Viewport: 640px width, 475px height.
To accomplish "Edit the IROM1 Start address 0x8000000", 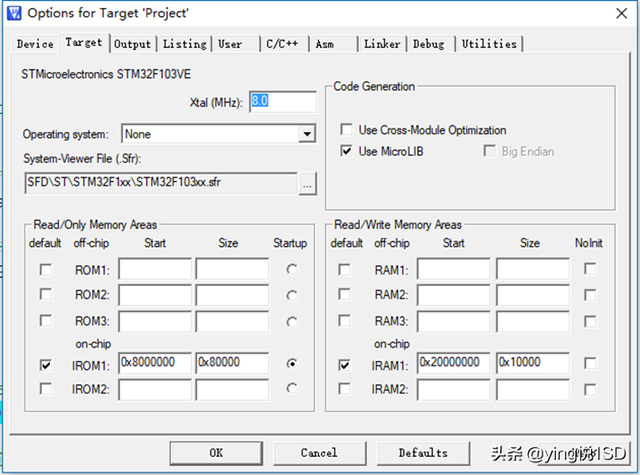I will 155,363.
